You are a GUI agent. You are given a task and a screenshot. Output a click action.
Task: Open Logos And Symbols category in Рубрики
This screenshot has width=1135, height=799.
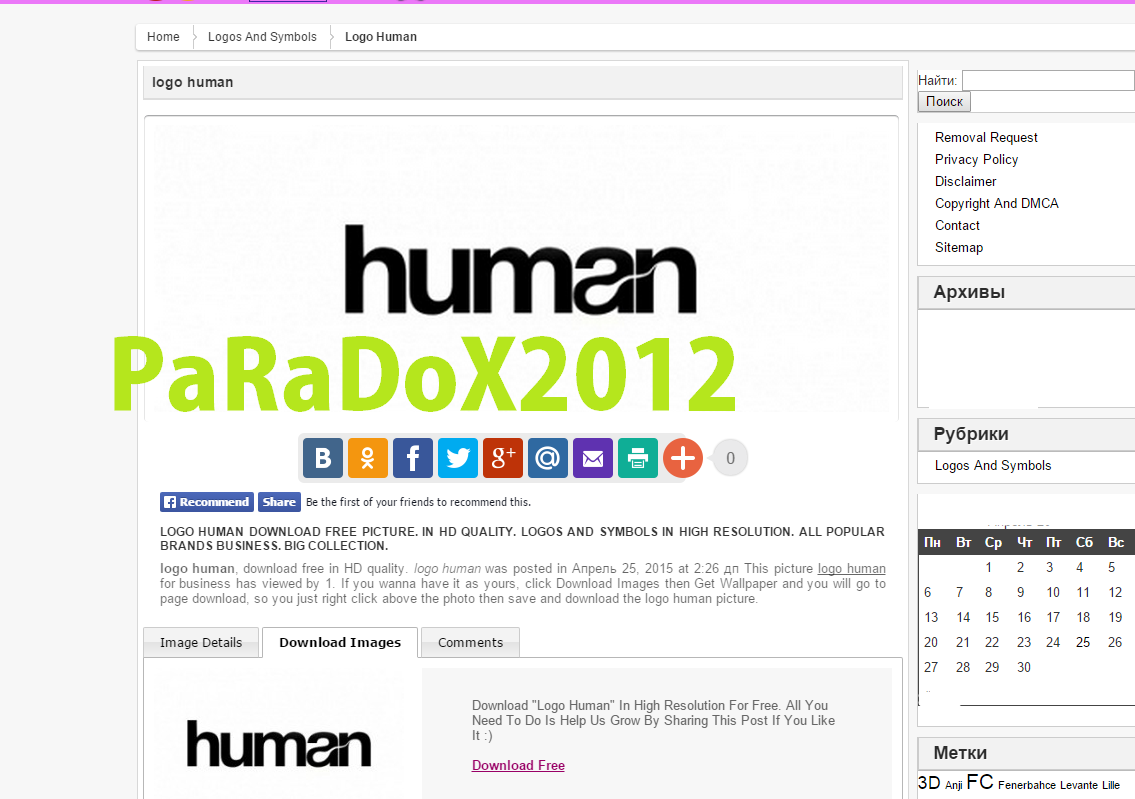tap(993, 465)
